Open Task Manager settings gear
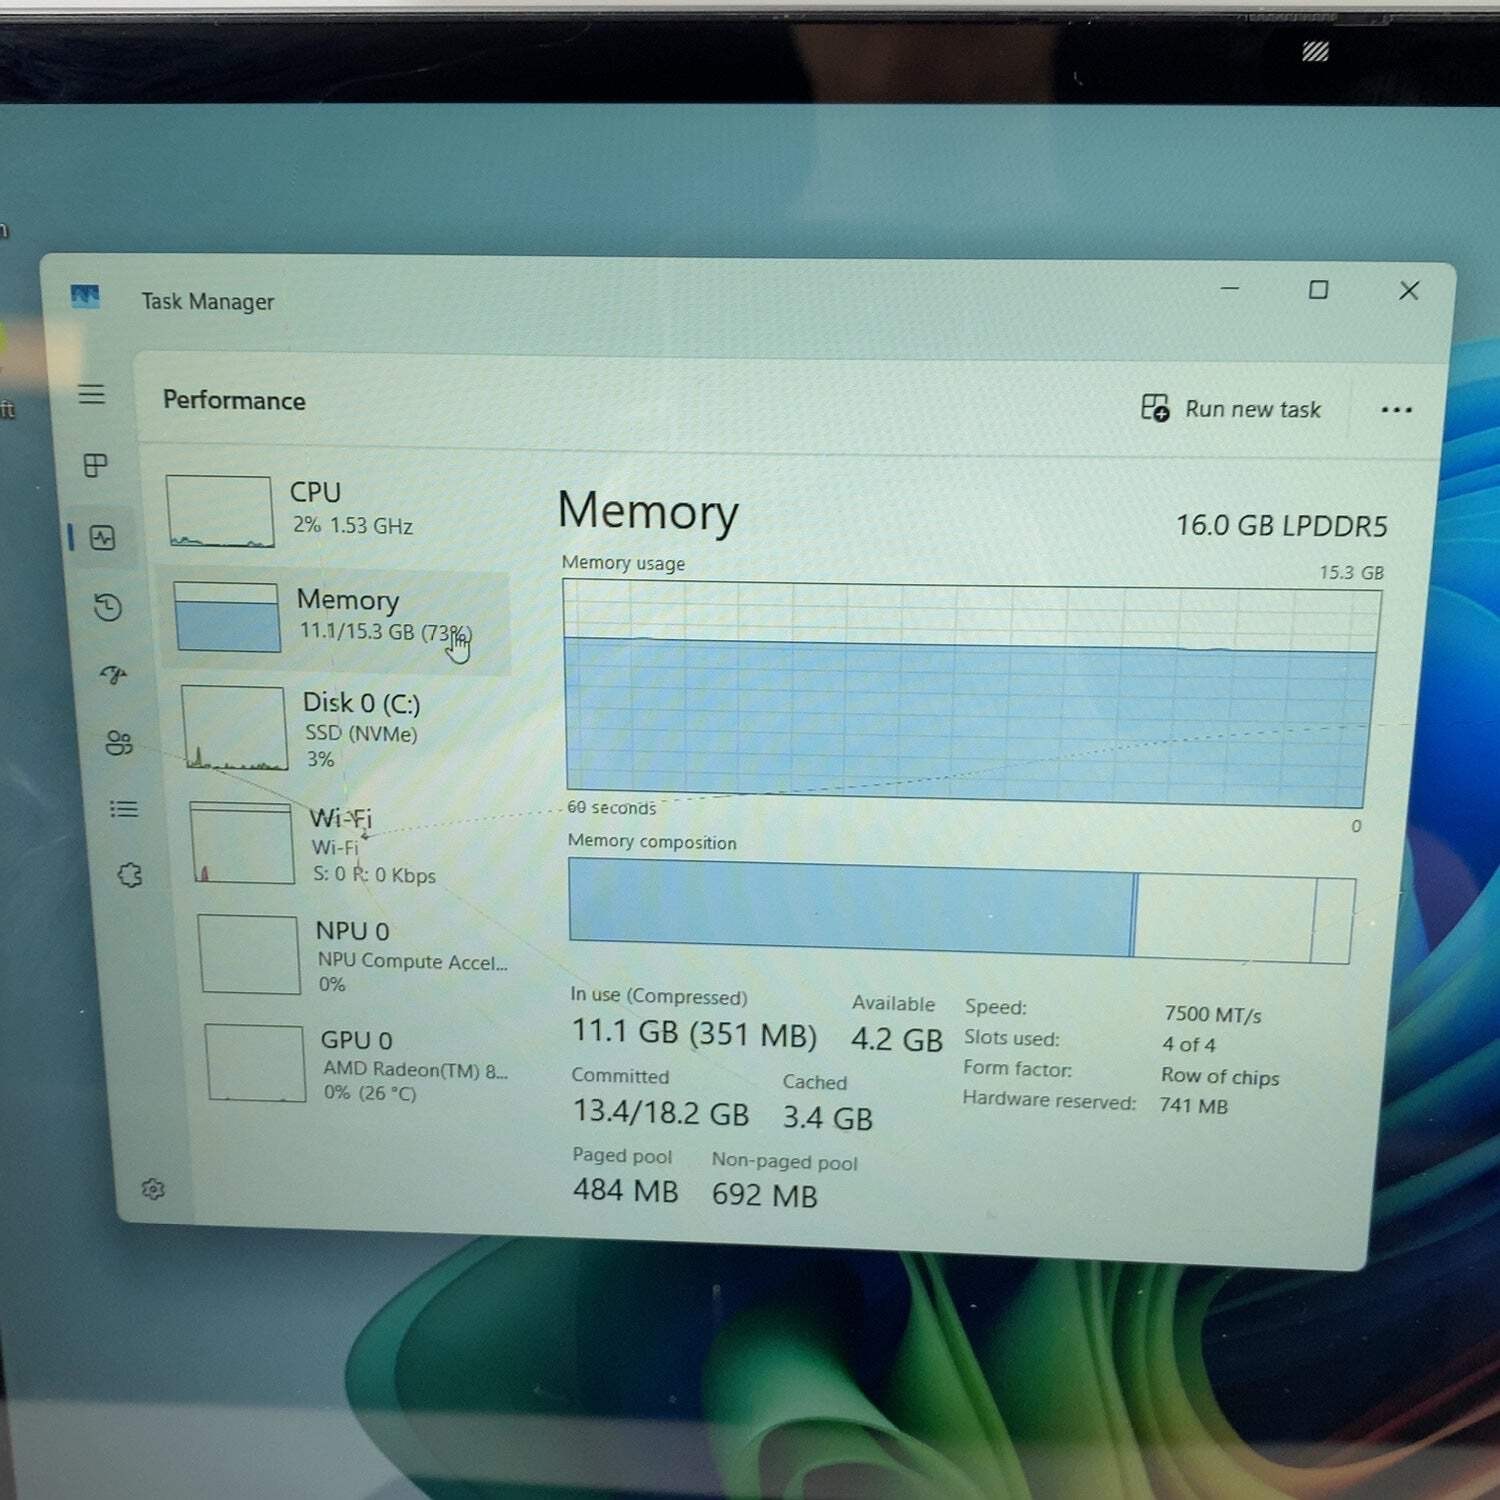Screen dimensions: 1500x1500 (x=153, y=1189)
